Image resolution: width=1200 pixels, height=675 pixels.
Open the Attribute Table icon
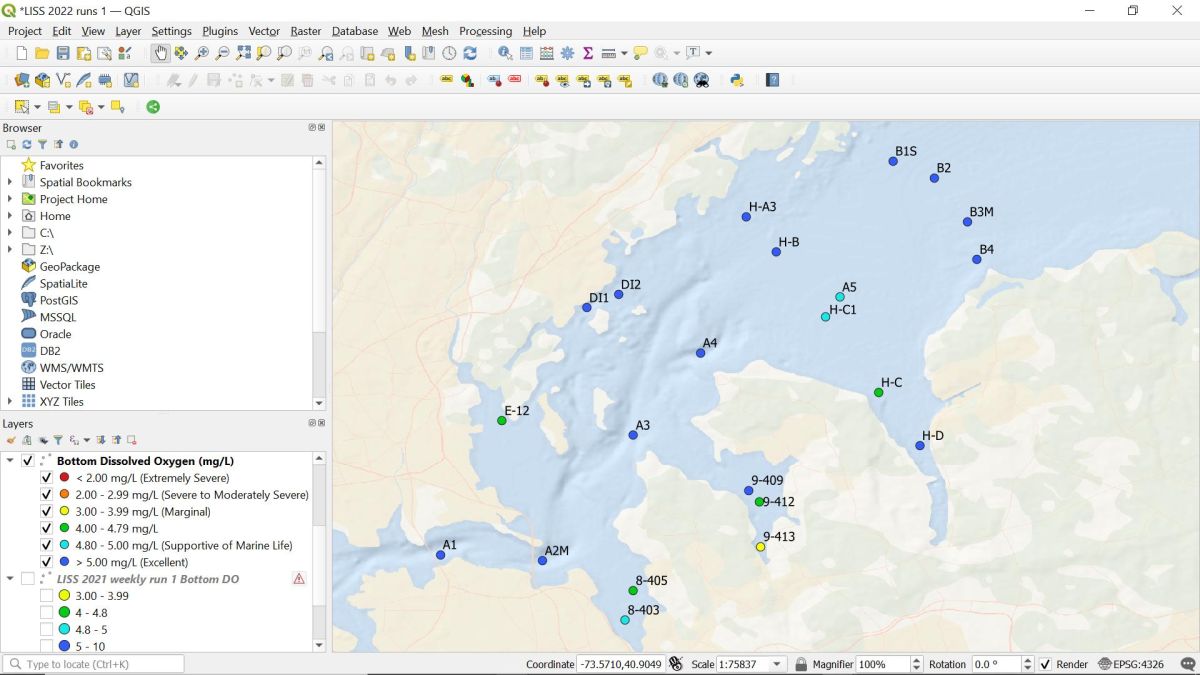(526, 53)
